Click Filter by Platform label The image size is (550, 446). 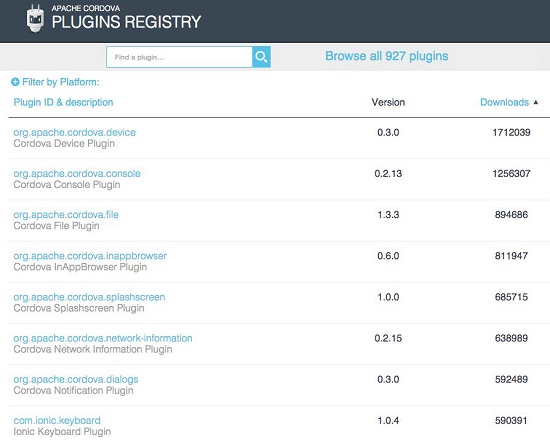point(61,82)
